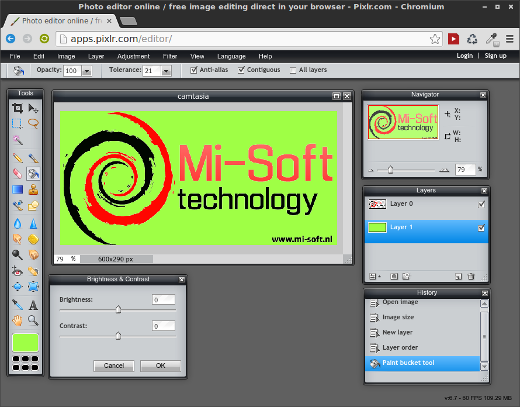Image resolution: width=520 pixels, height=407 pixels.
Task: Click the Navigator zoom percentage field
Action: click(465, 169)
